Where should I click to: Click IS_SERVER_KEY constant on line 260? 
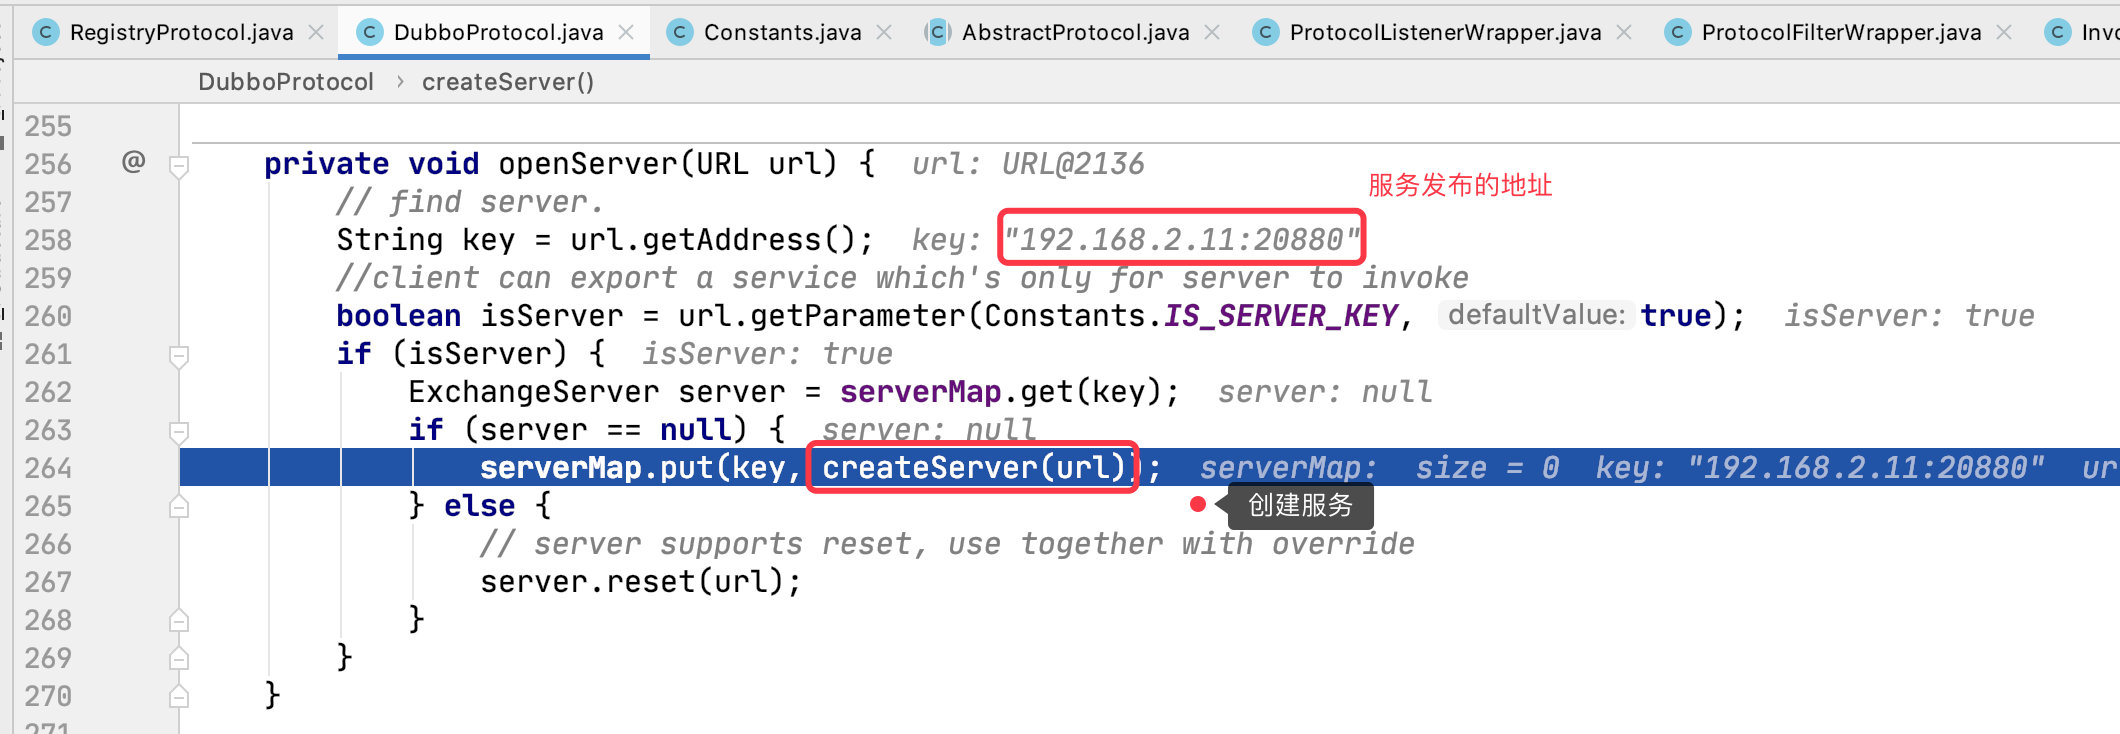coord(1281,315)
